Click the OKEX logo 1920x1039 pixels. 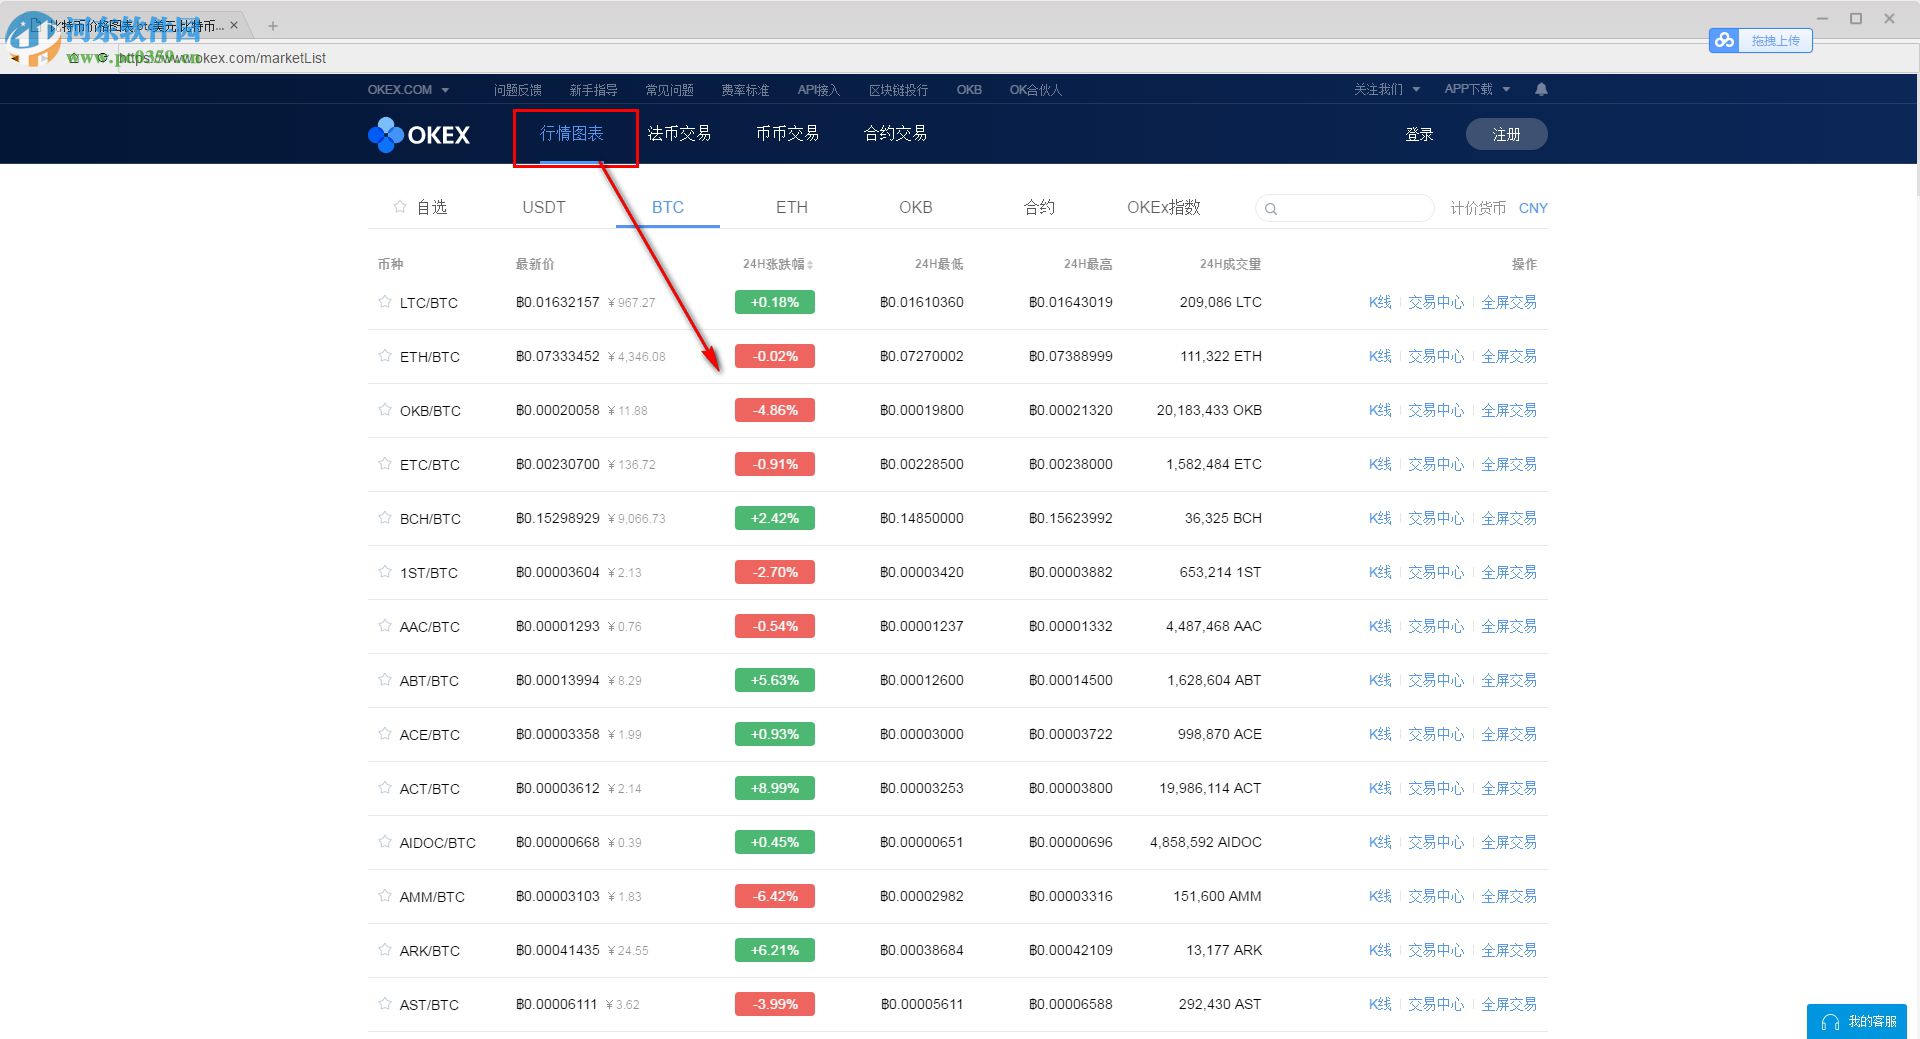coord(419,135)
